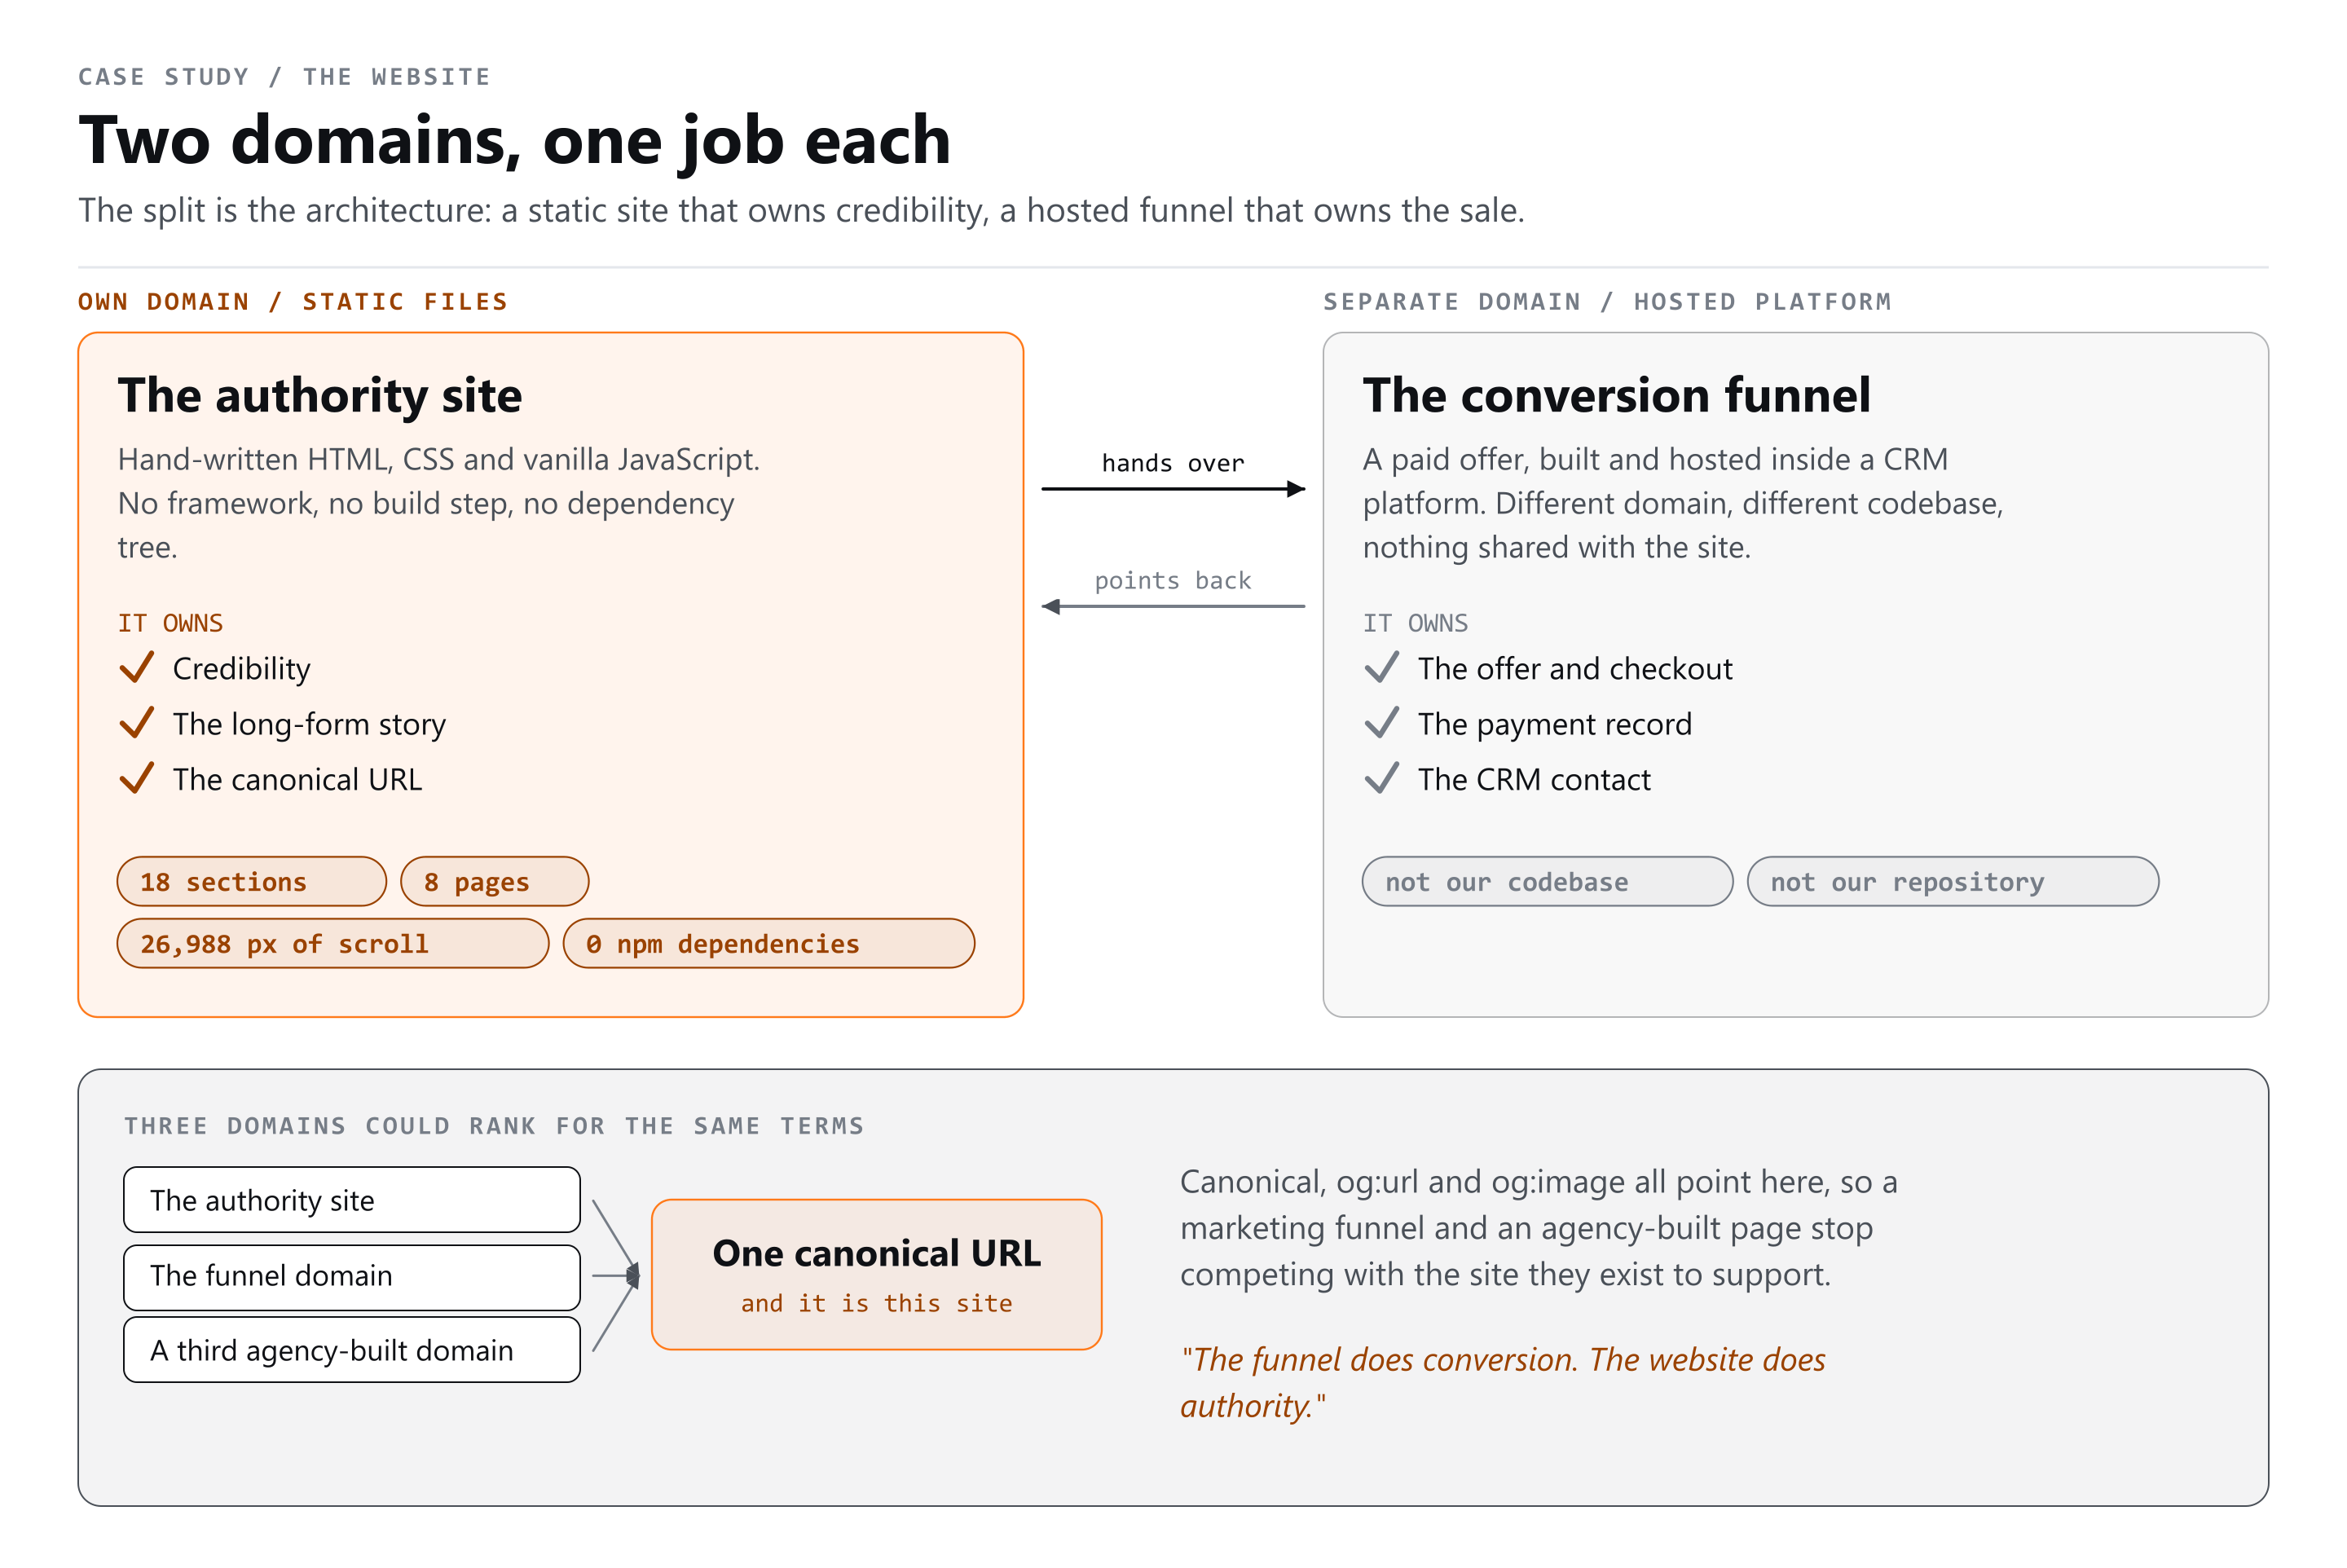Click the checkmark next to The long-form story

pyautogui.click(x=137, y=723)
